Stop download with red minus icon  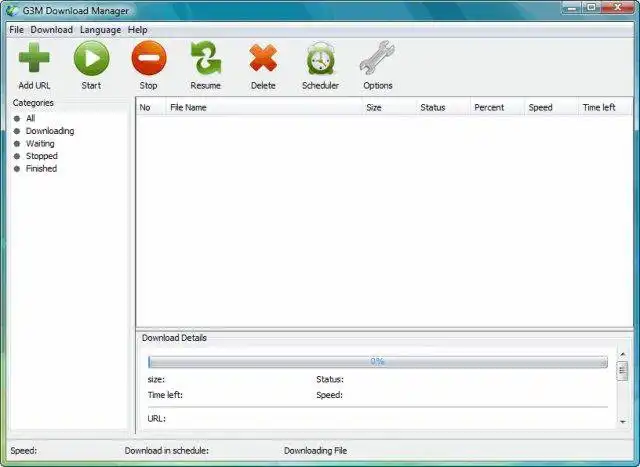(149, 58)
